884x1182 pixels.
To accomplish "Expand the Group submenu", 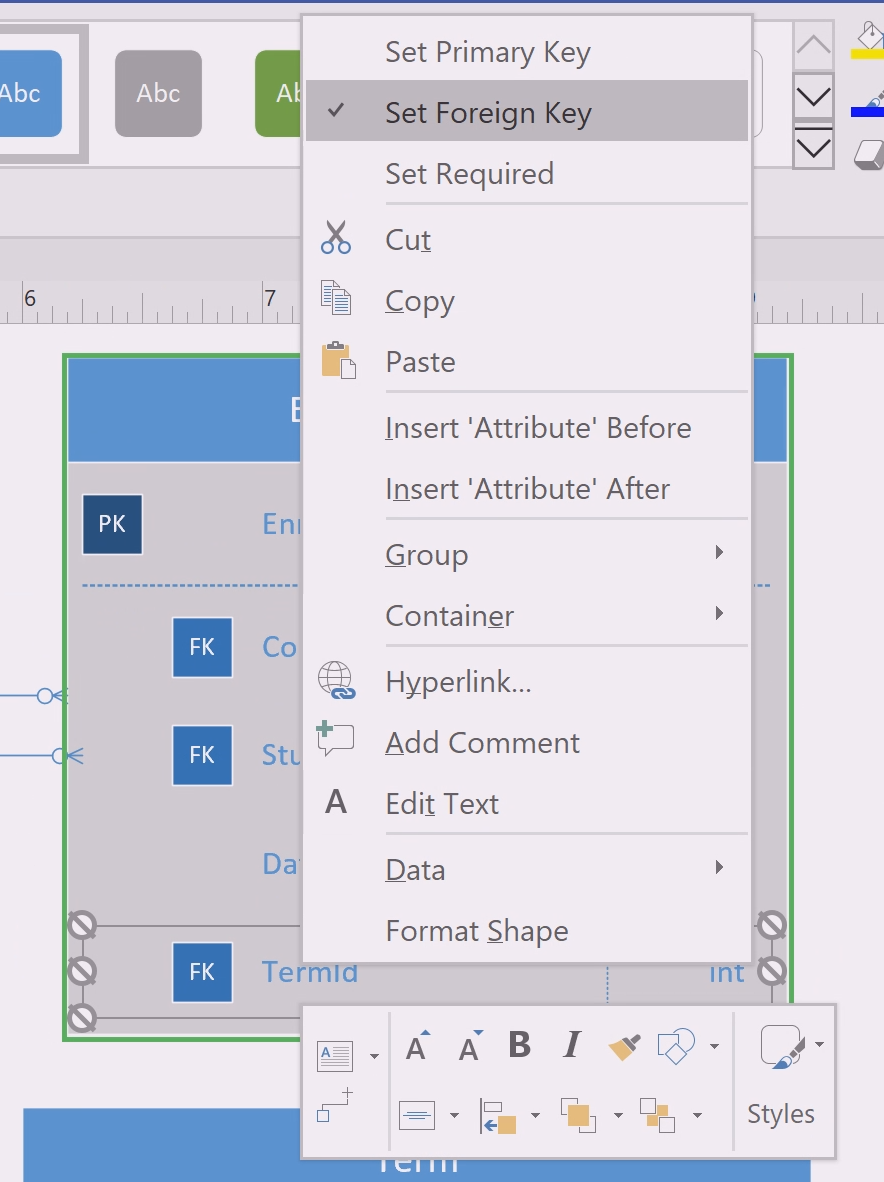I will click(x=527, y=554).
